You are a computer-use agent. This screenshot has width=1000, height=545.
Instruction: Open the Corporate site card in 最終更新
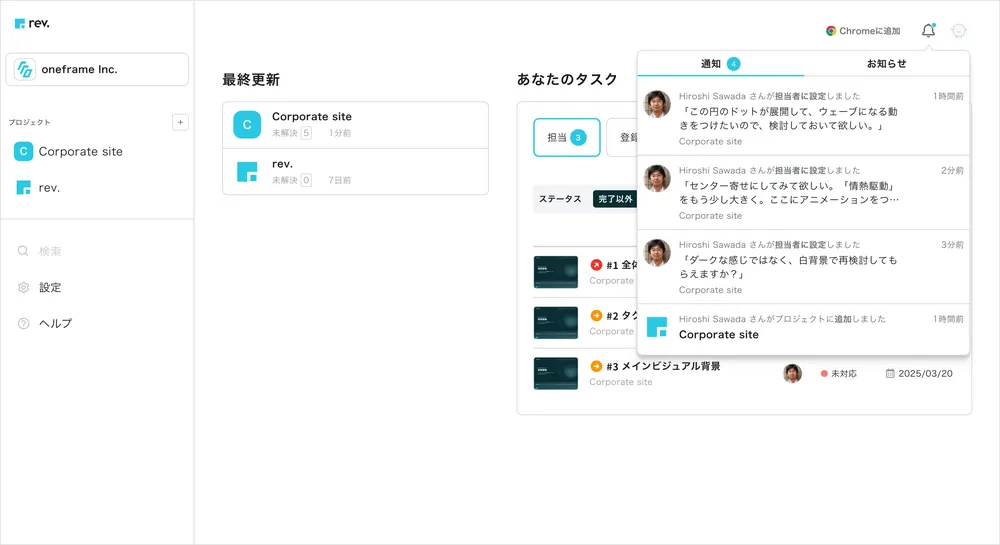[x=355, y=124]
